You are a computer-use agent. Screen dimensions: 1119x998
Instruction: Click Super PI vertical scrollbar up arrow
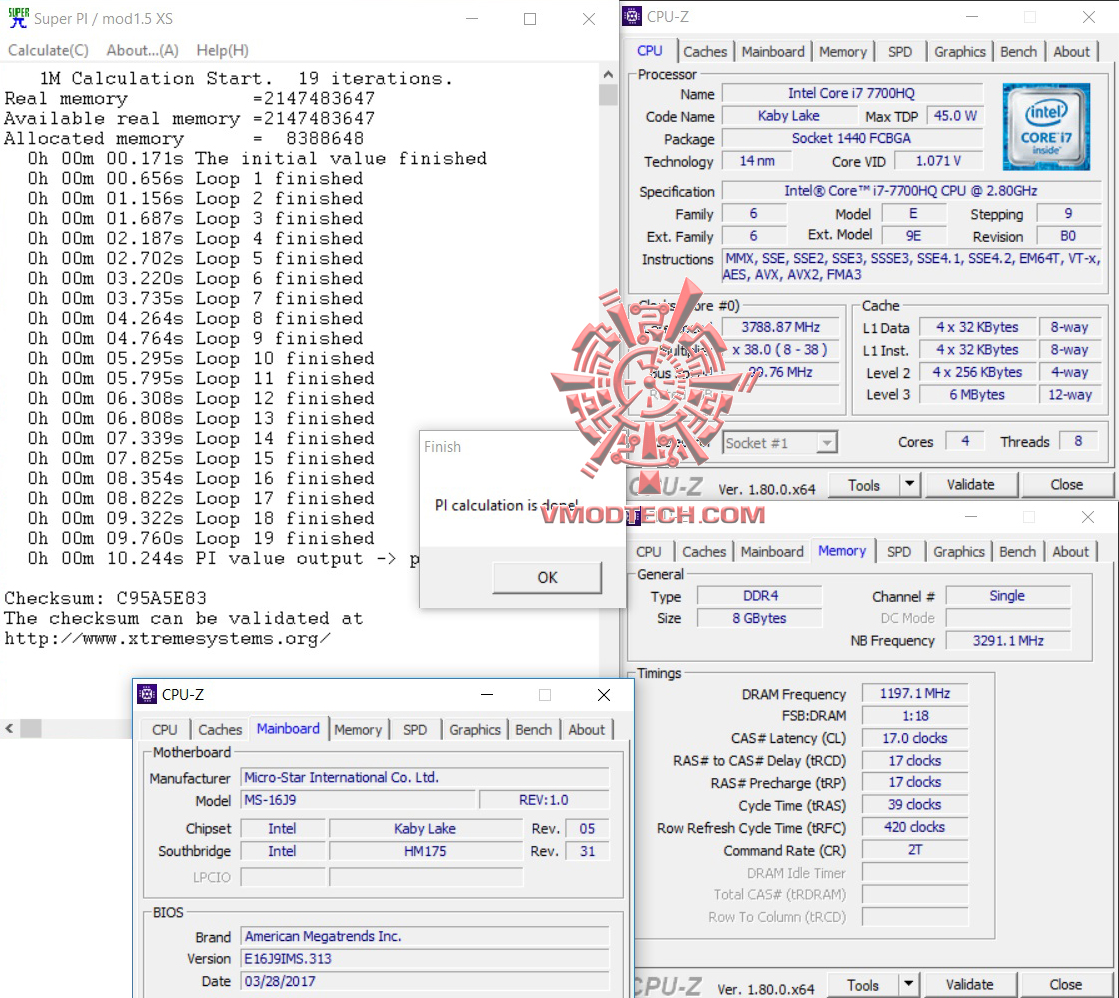(608, 74)
